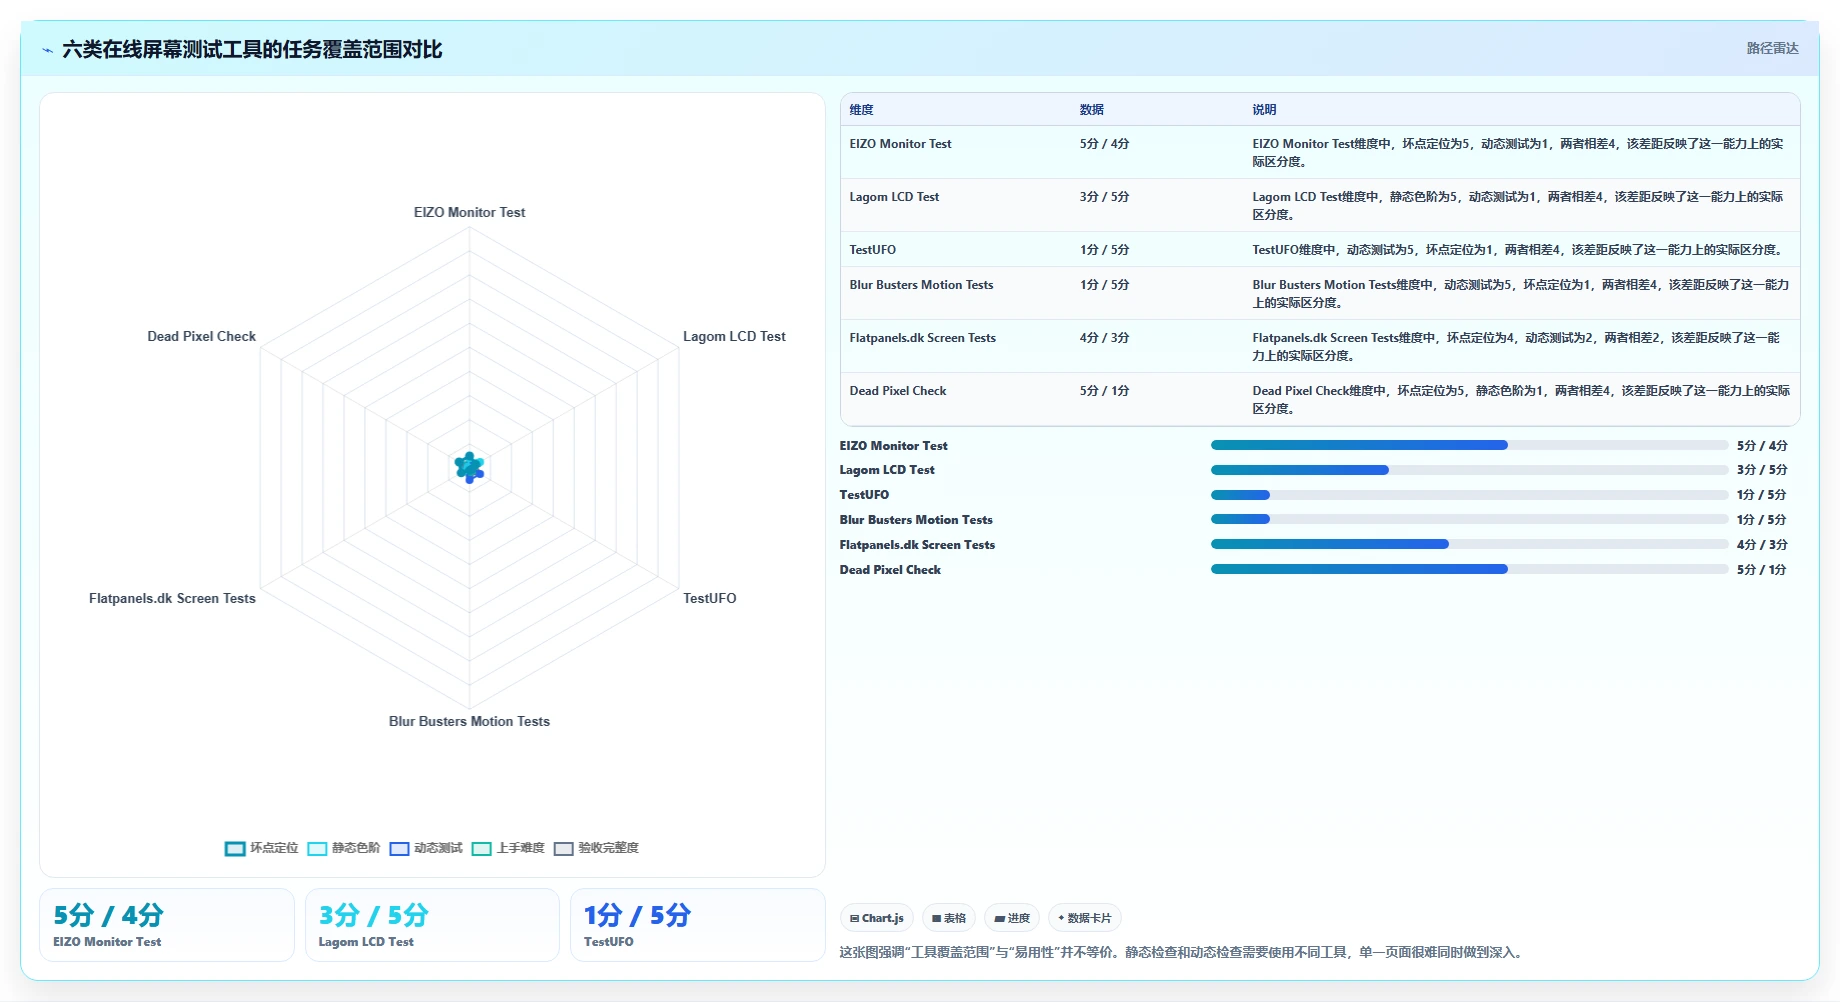Select the Dead Pixel Check progress bar
1840x1002 pixels.
(1469, 569)
